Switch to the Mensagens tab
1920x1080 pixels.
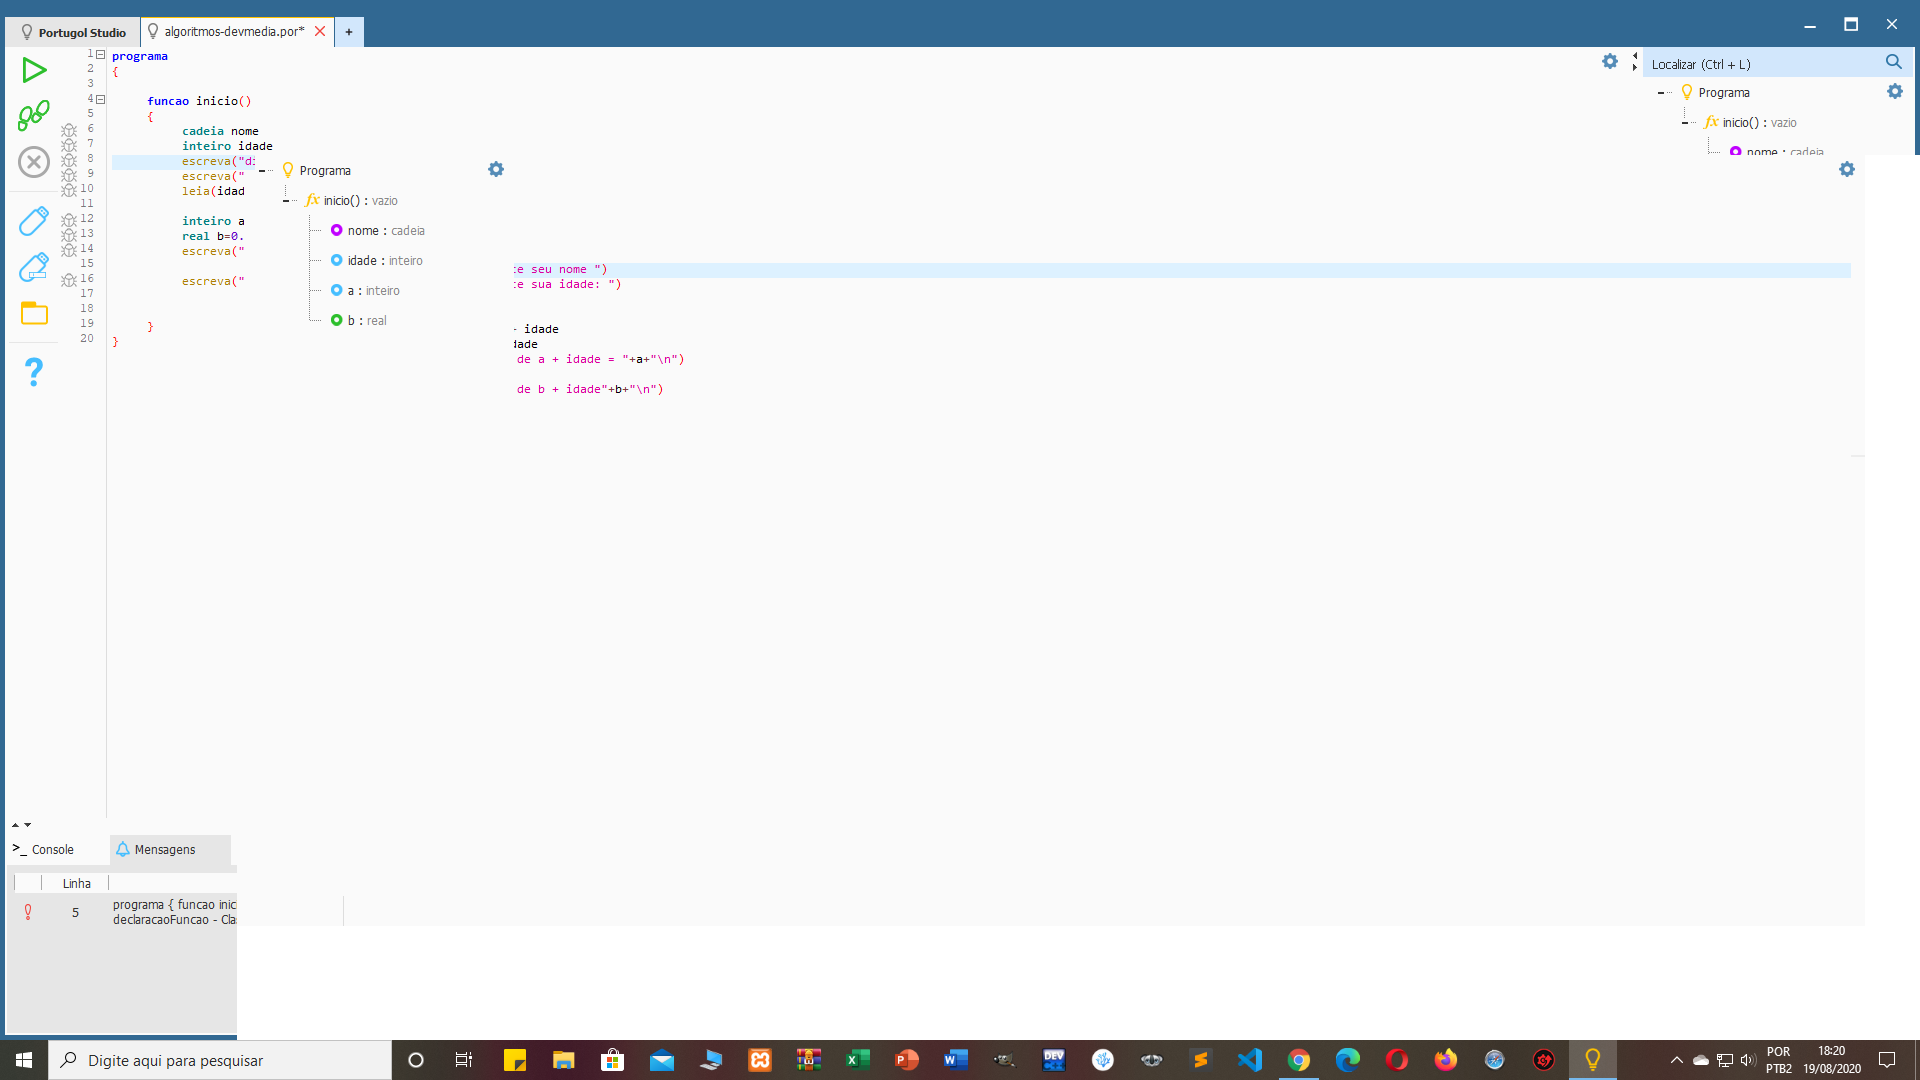(164, 849)
